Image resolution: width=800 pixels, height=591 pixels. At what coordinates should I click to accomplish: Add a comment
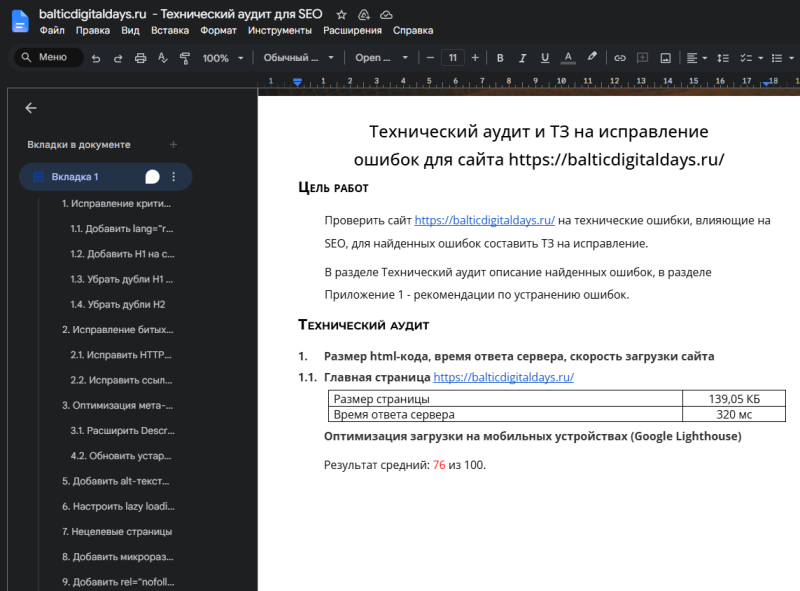(642, 58)
